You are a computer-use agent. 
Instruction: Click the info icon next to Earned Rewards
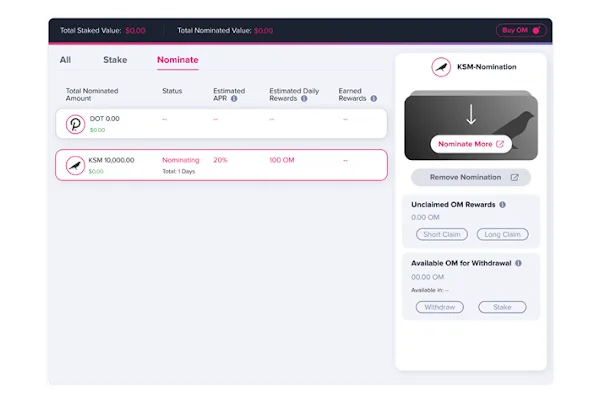pyautogui.click(x=373, y=99)
